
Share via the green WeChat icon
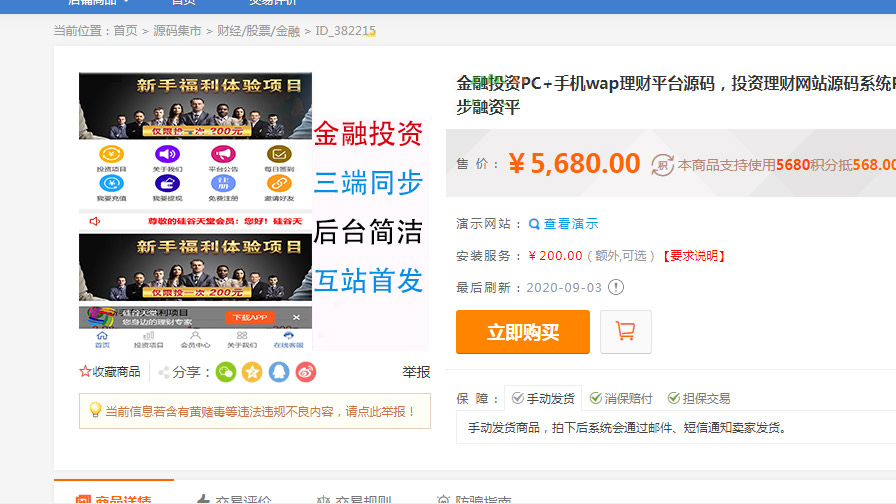(226, 372)
